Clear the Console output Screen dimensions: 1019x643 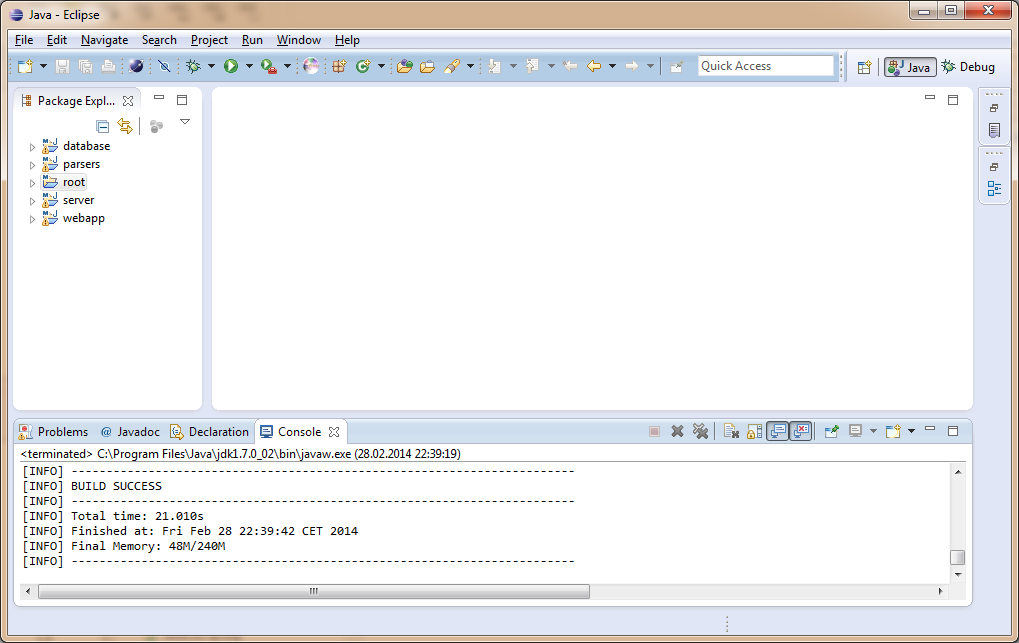pos(729,431)
